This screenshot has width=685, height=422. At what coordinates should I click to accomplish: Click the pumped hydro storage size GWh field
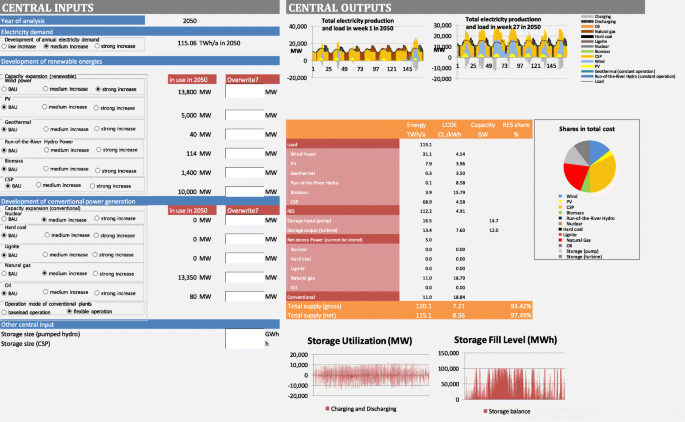(x=245, y=334)
